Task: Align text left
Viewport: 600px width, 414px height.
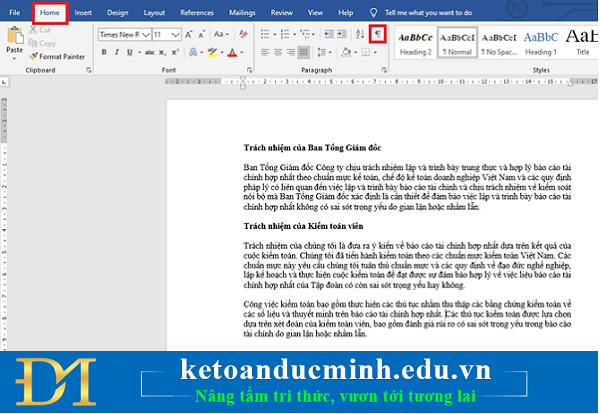Action: 265,52
